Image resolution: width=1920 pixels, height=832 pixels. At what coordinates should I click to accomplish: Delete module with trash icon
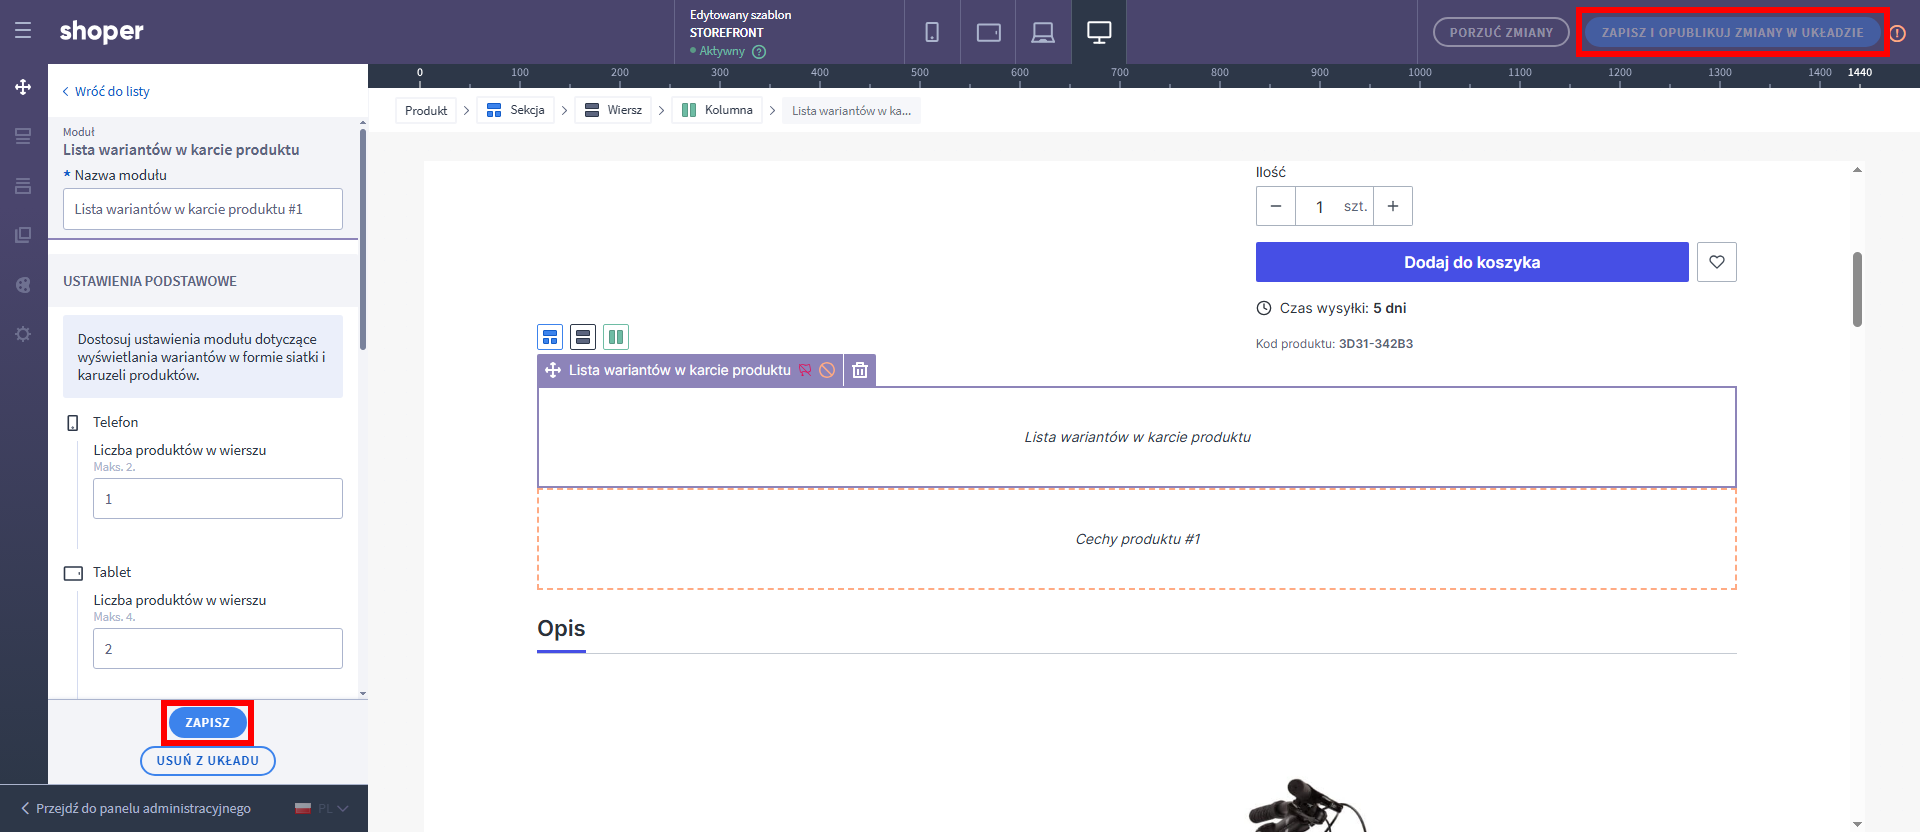point(860,370)
